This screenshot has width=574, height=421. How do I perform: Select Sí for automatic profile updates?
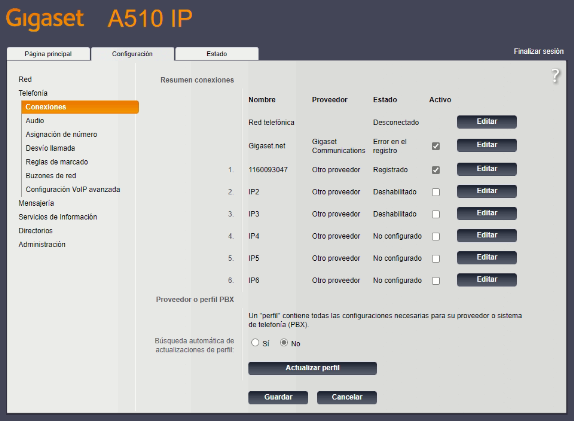255,343
